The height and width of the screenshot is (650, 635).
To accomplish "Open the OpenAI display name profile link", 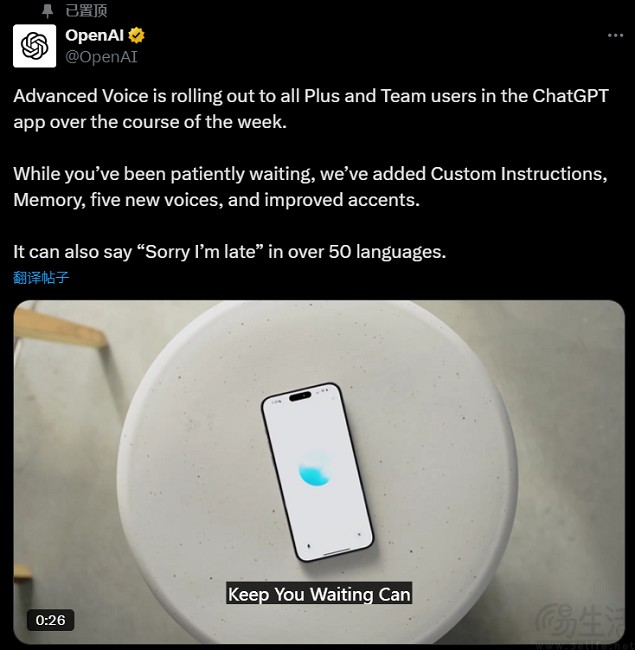I will coord(95,35).
